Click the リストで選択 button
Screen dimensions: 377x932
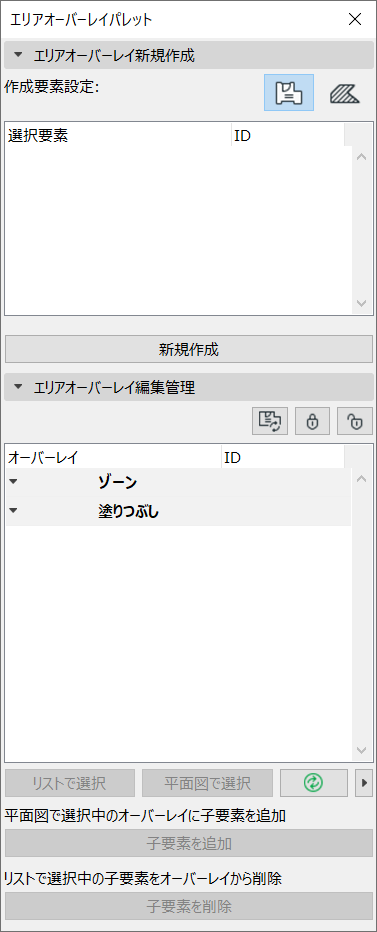tap(70, 783)
